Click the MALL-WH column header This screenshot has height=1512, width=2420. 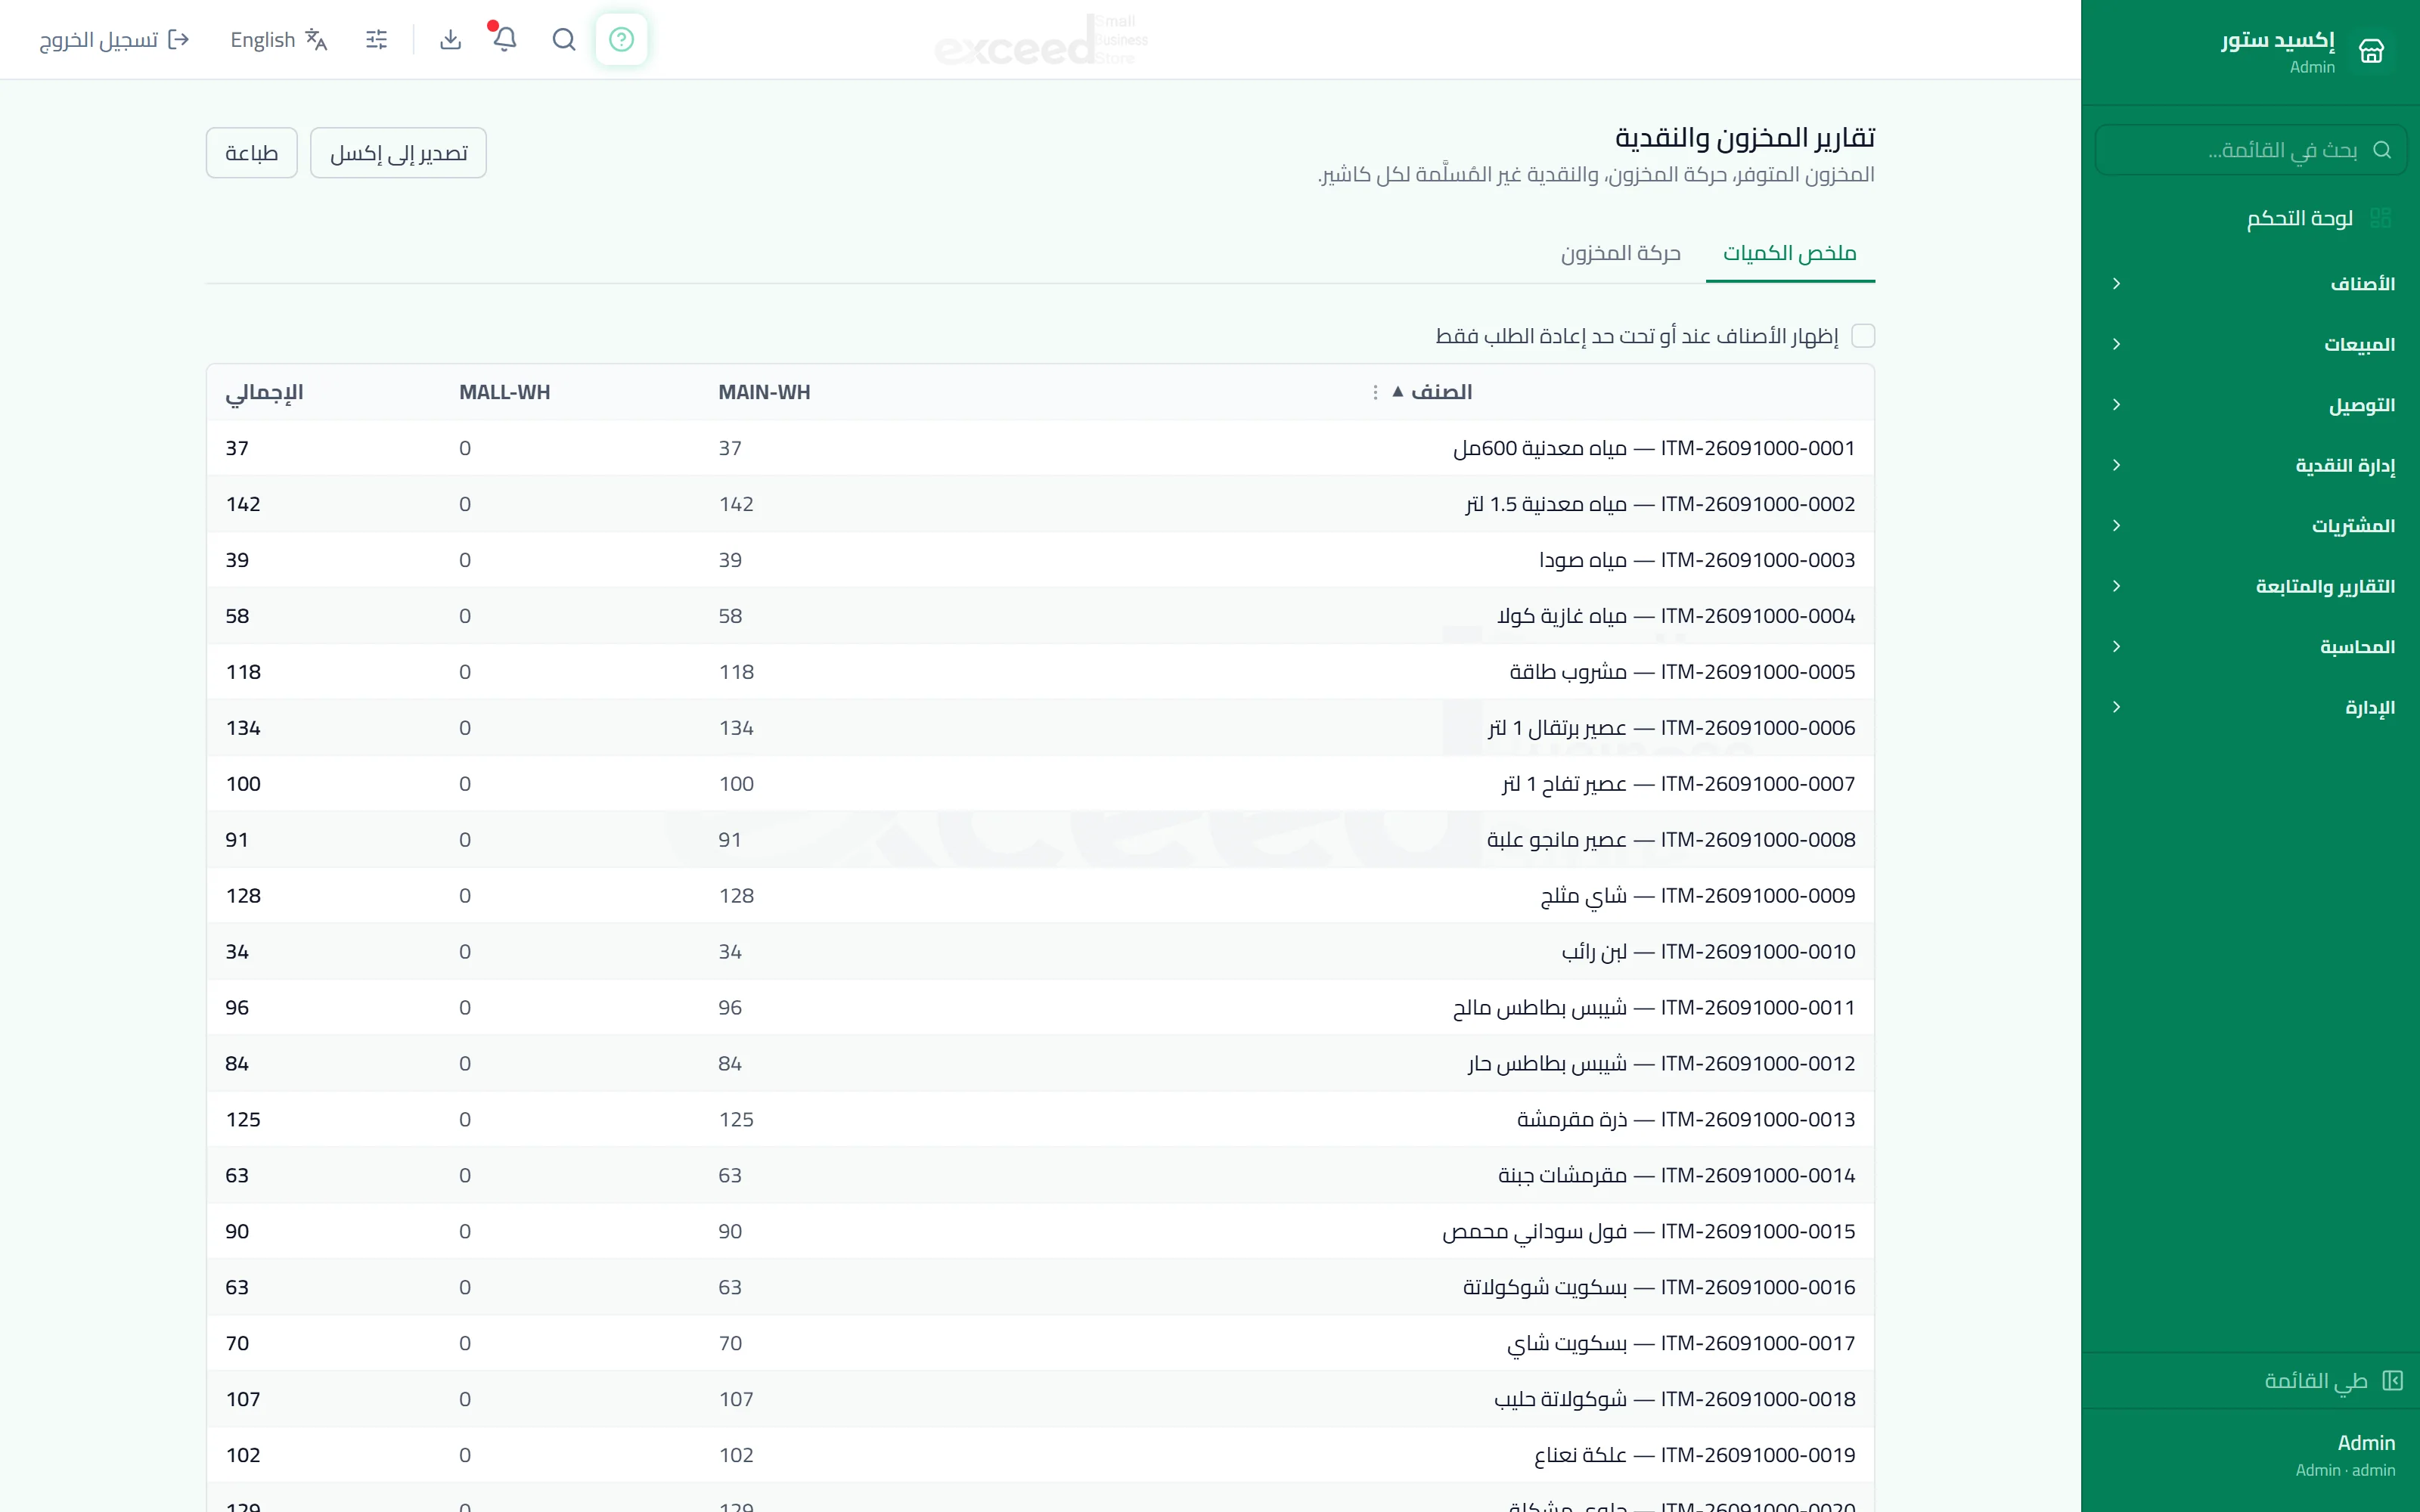tap(505, 392)
